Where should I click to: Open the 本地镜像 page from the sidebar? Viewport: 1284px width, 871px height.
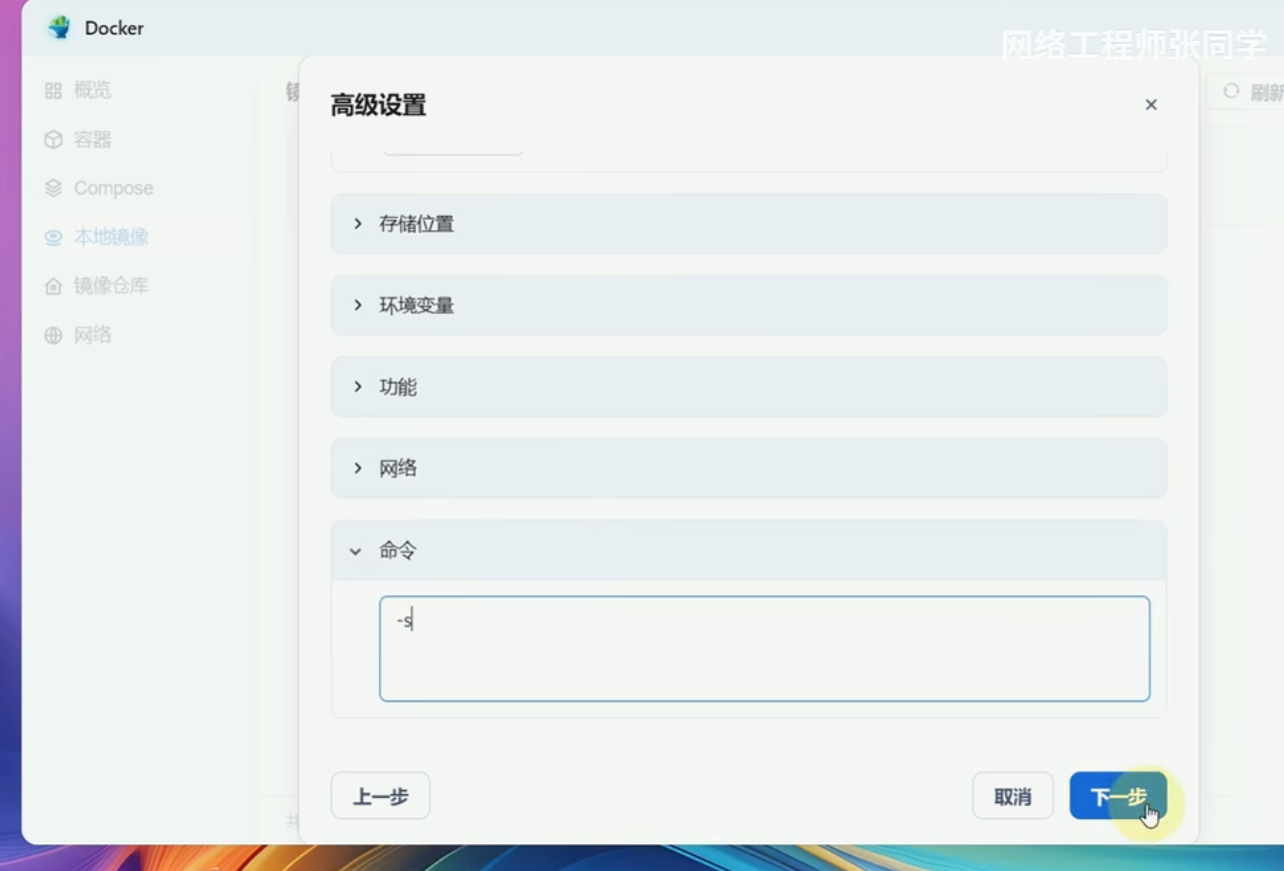[x=110, y=237]
